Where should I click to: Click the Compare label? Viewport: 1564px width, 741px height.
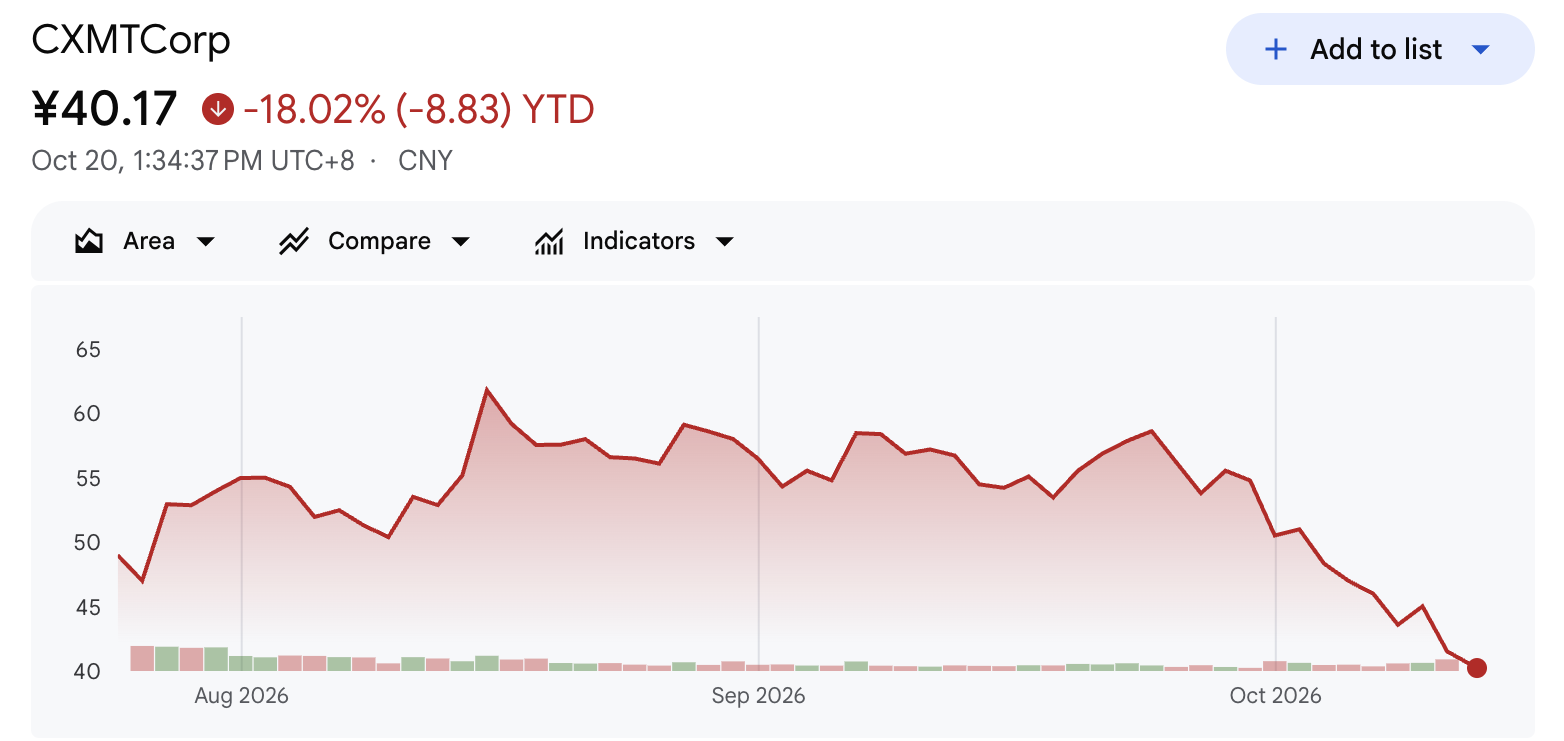379,241
